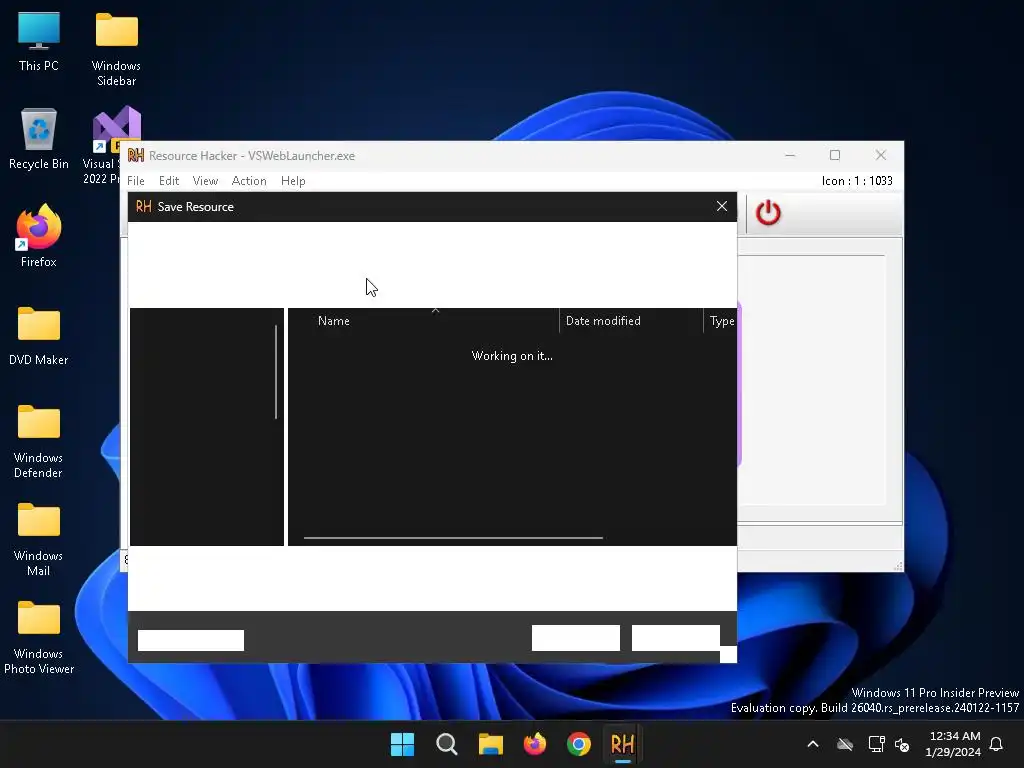Screen dimensions: 1024x768
Task: Click the navigation pane vertical scrollbar
Action: click(276, 372)
